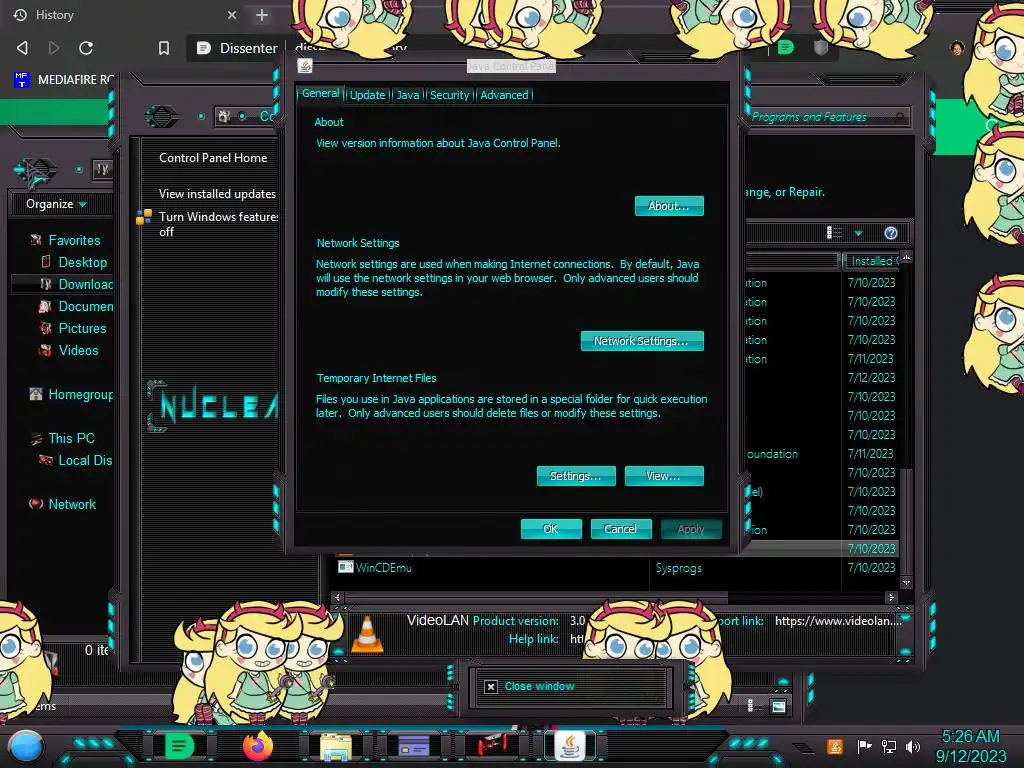The height and width of the screenshot is (768, 1024).
Task: Open the Control Panel taskbar icon
Action: tap(413, 746)
